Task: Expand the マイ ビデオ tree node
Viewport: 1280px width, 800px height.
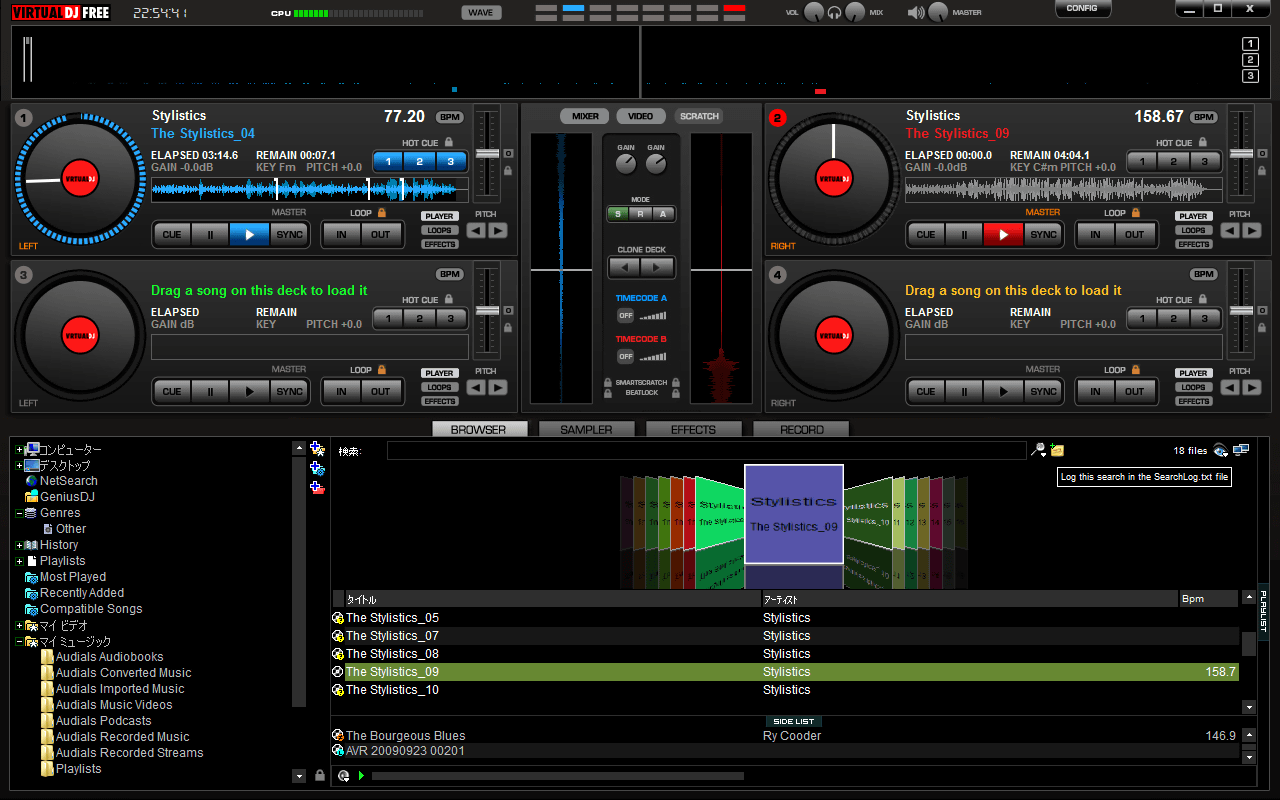Action: pyautogui.click(x=19, y=626)
